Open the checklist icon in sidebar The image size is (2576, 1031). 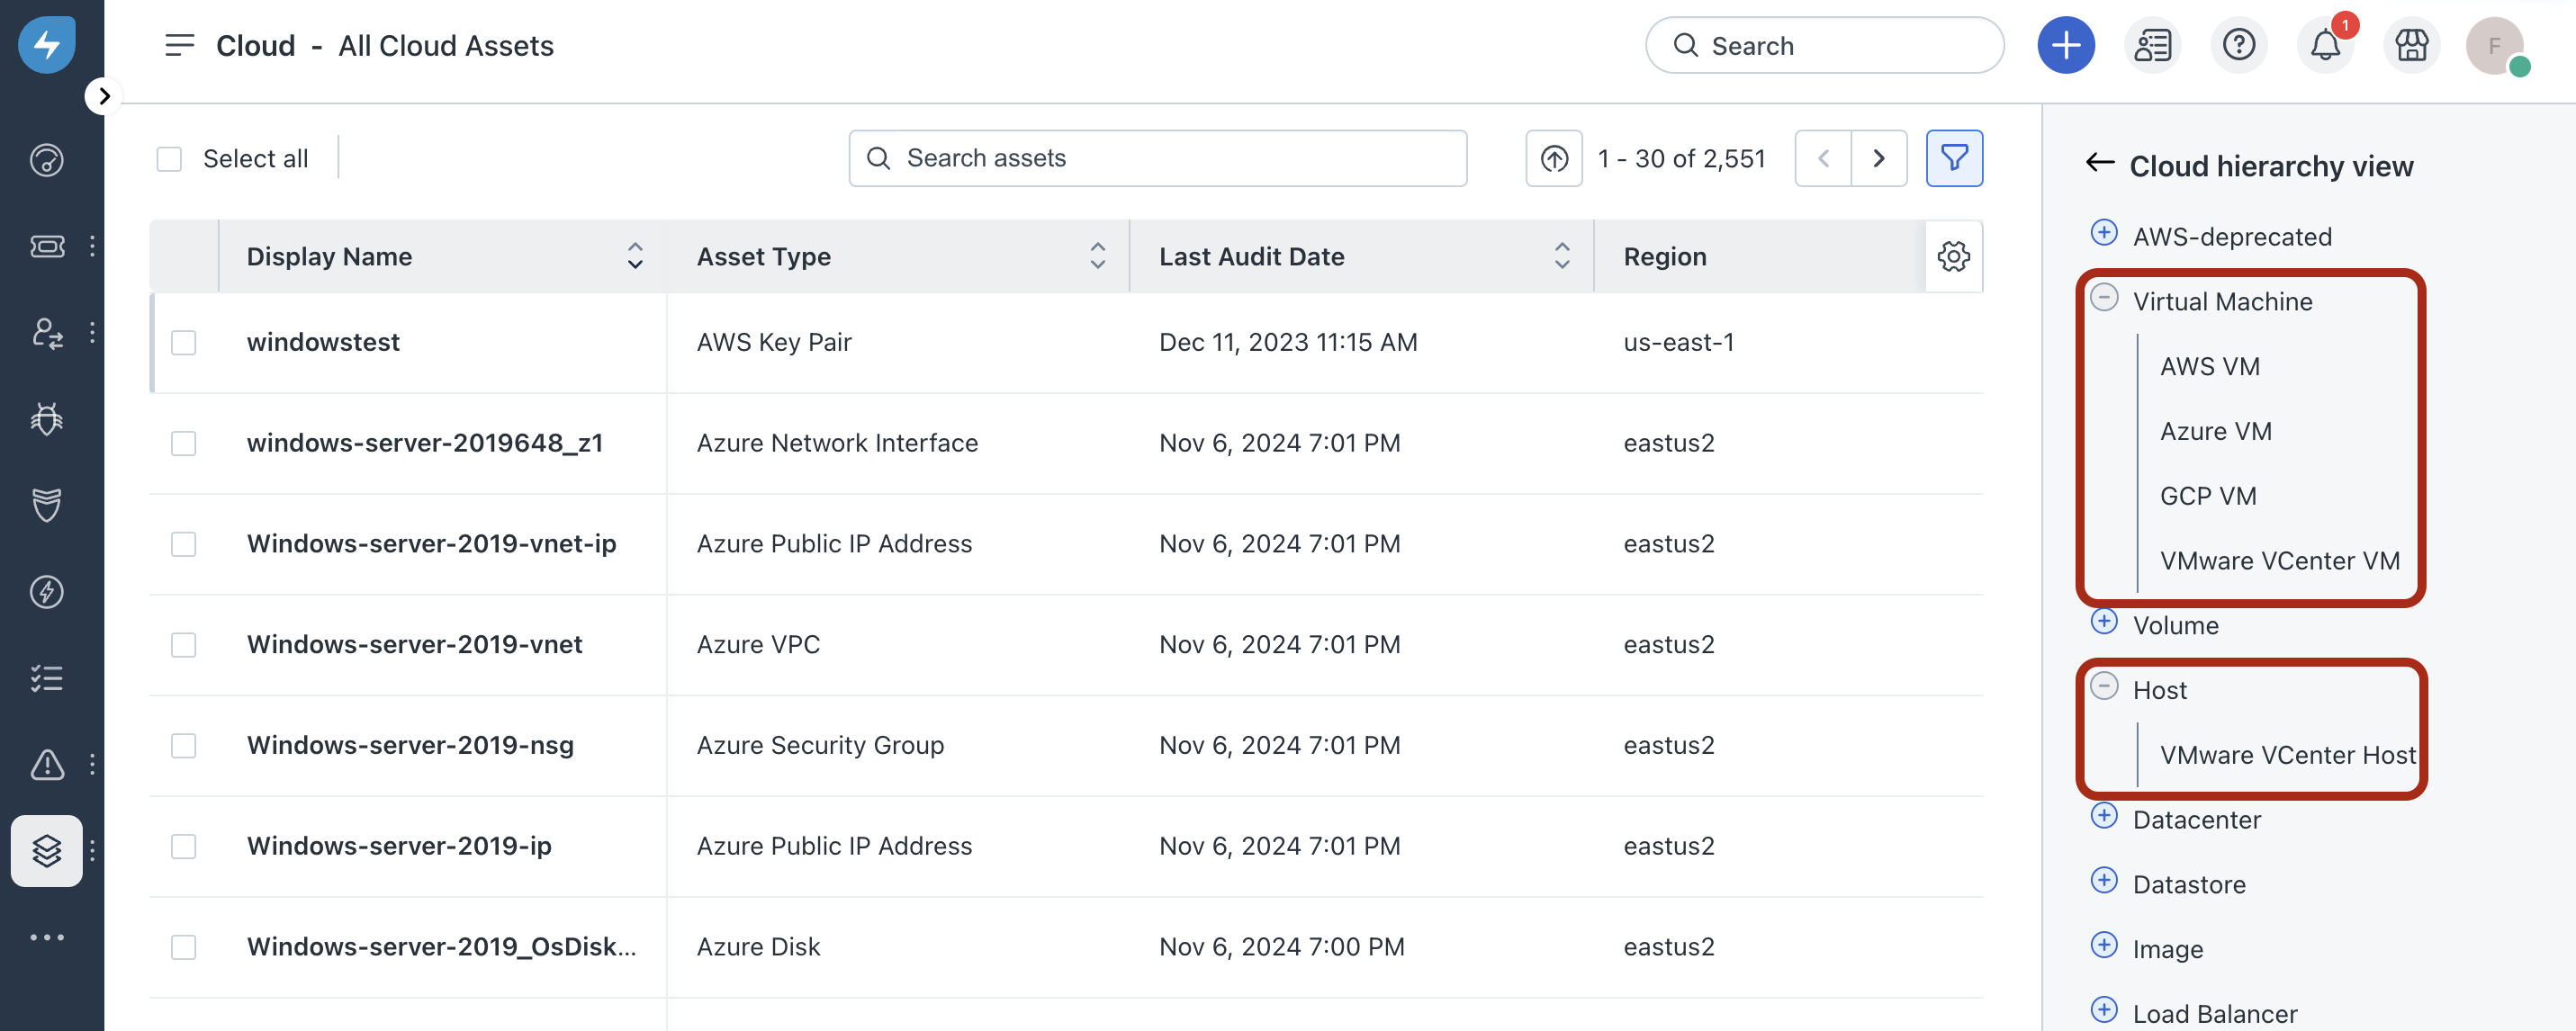(46, 678)
